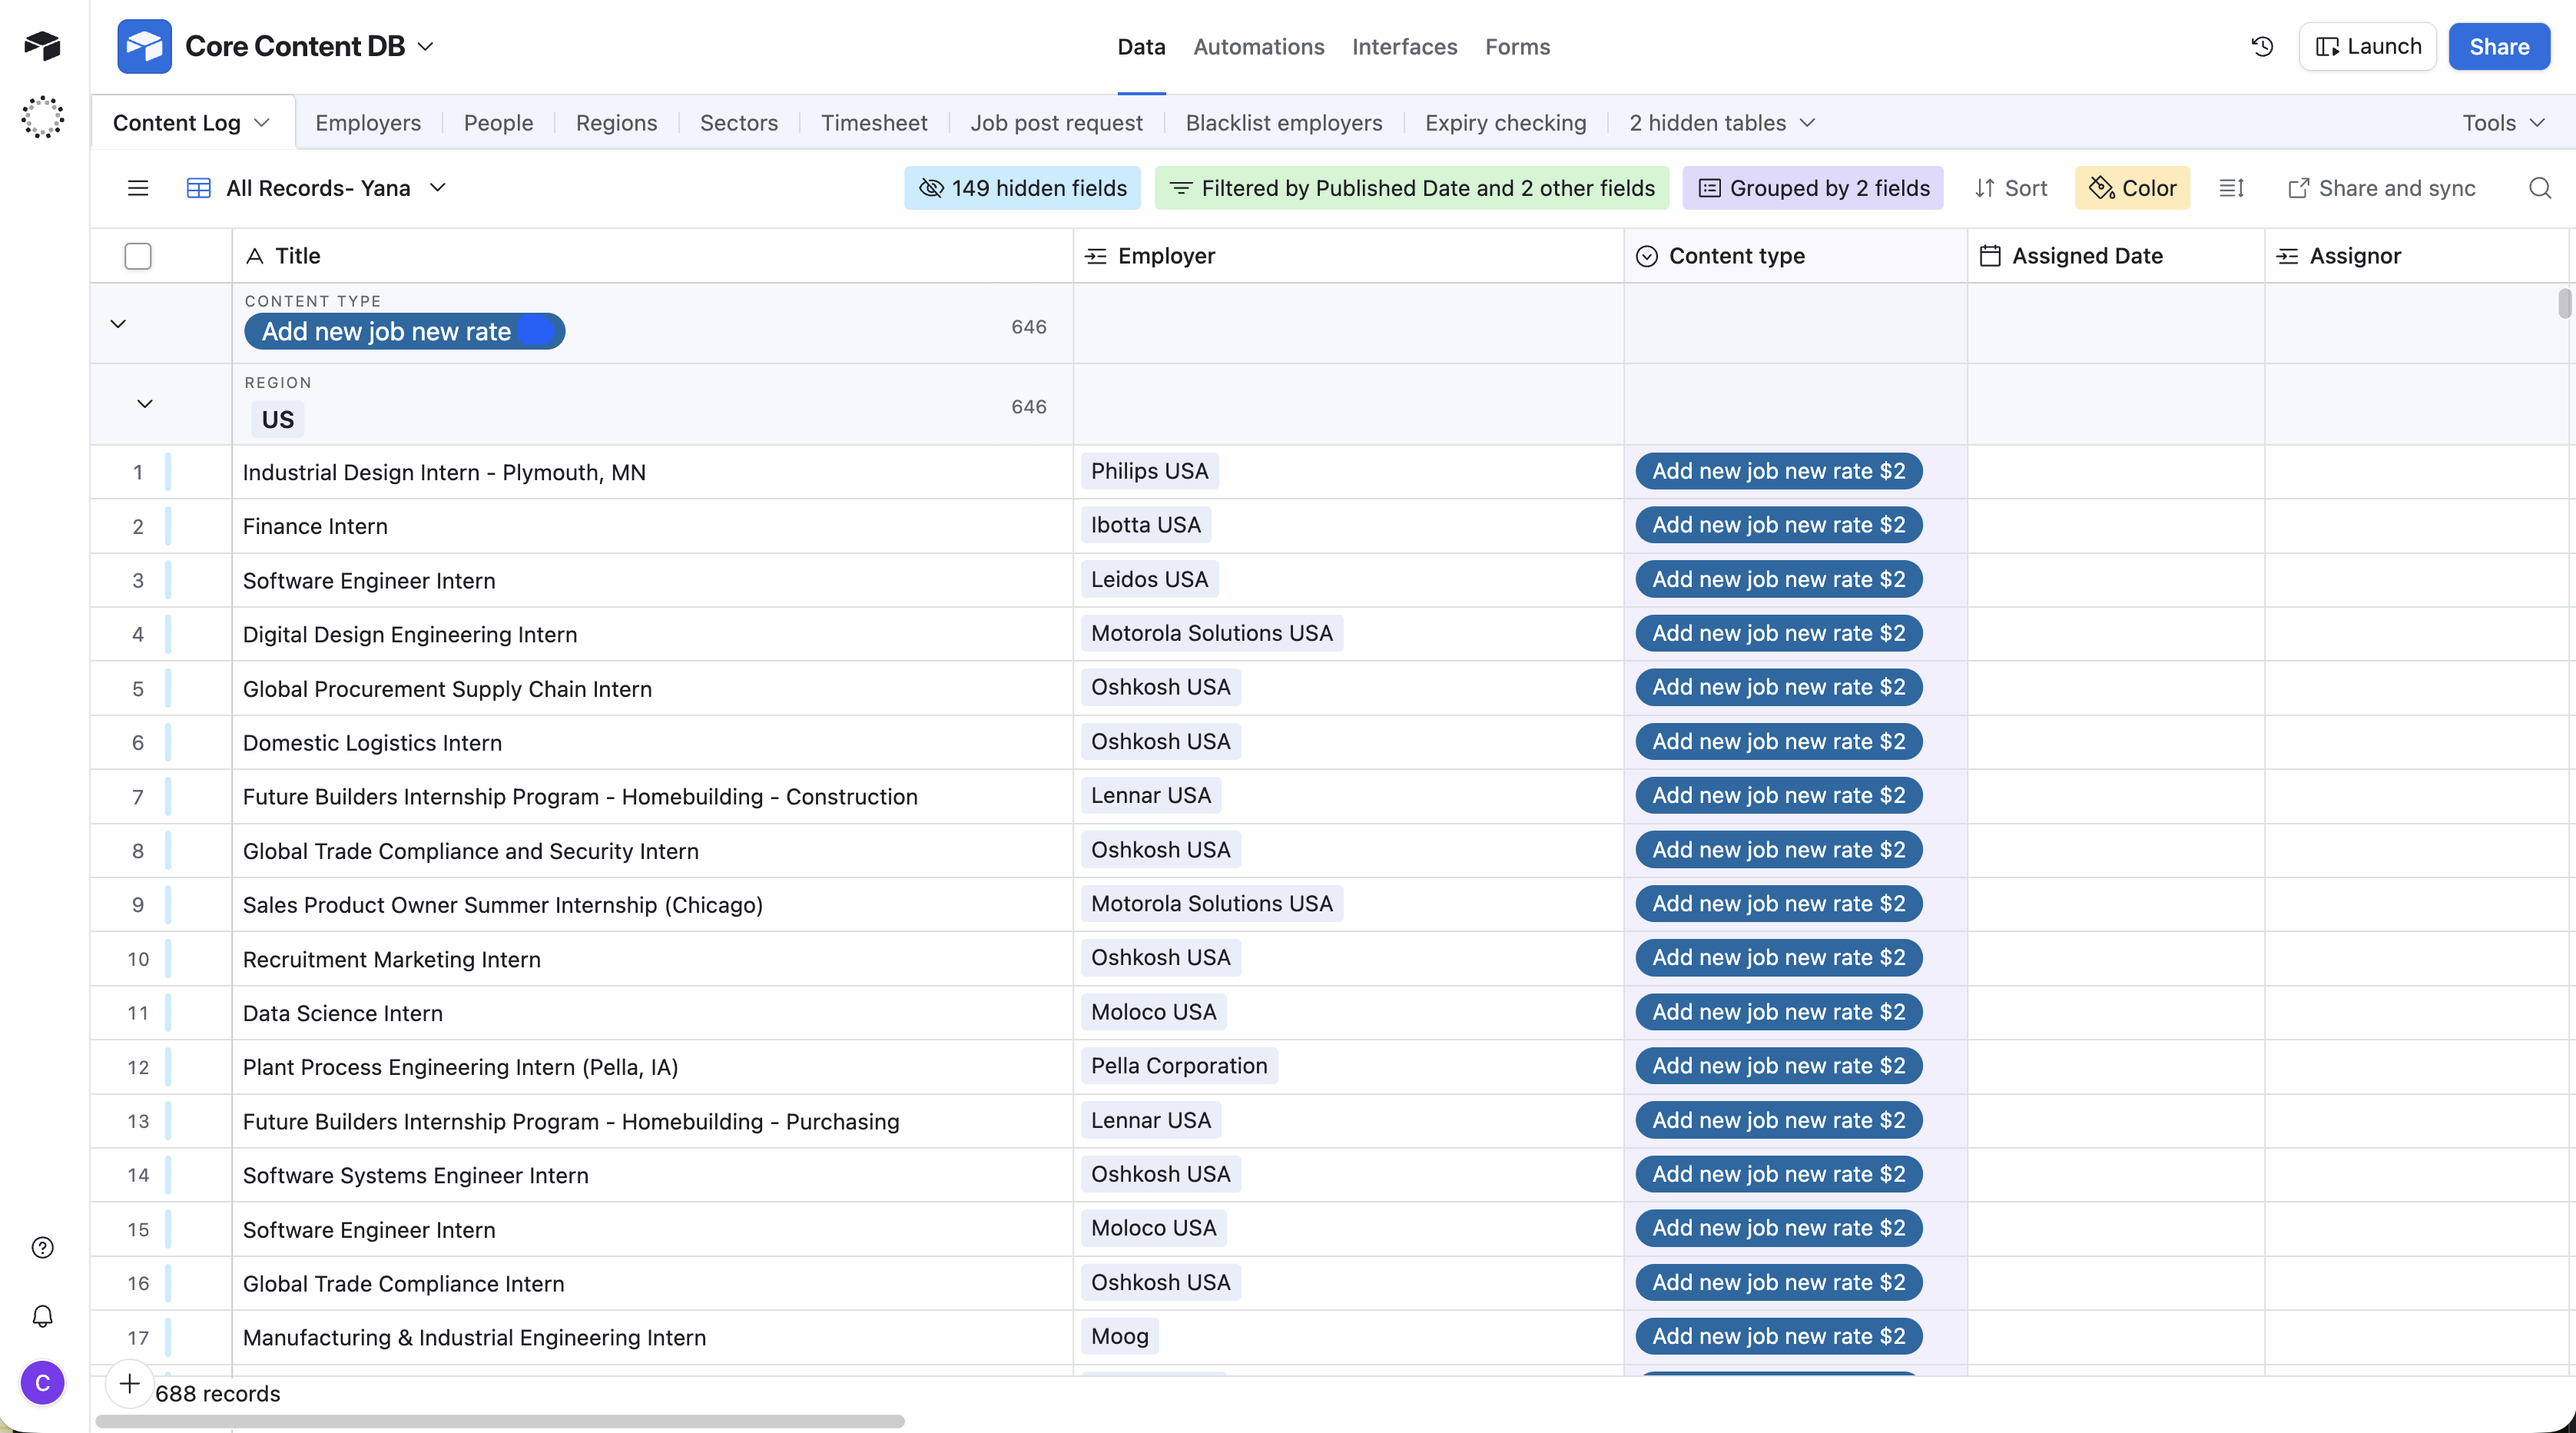
Task: Open the Content Log table dropdown arrow
Action: tap(263, 123)
